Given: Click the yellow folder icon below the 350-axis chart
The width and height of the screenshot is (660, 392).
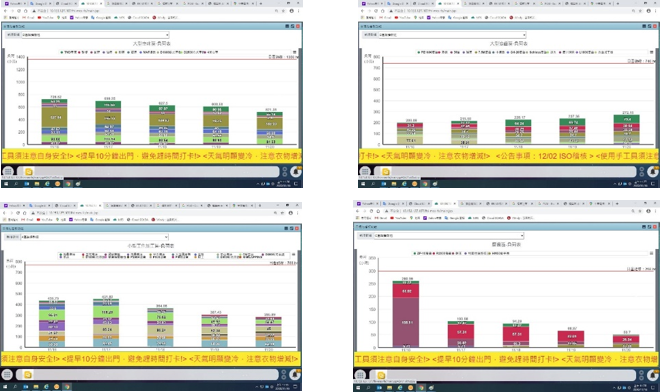Looking at the screenshot, I should pos(381,375).
